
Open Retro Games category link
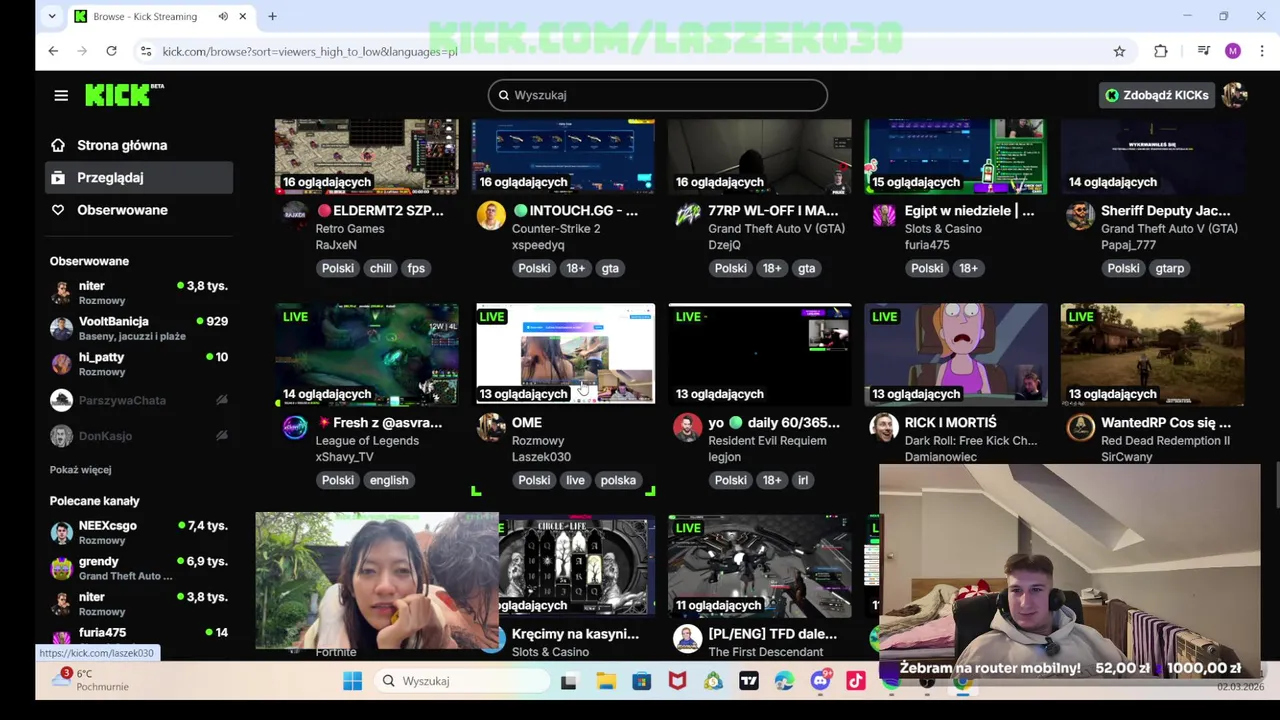click(x=350, y=229)
